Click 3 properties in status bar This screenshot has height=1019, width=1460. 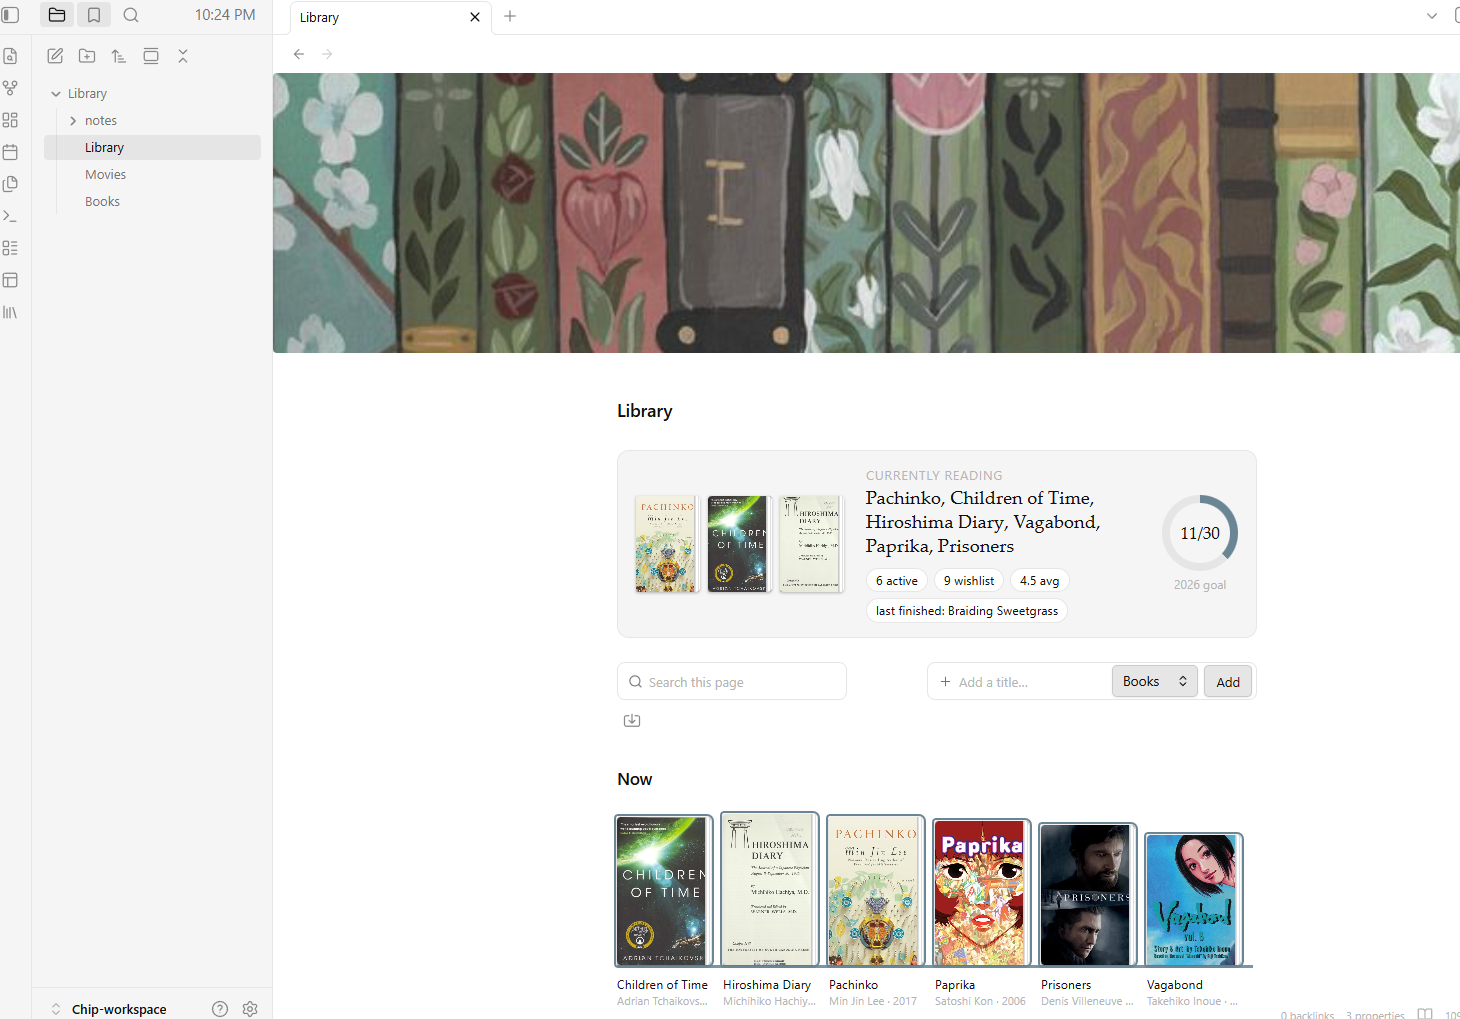tap(1375, 1014)
